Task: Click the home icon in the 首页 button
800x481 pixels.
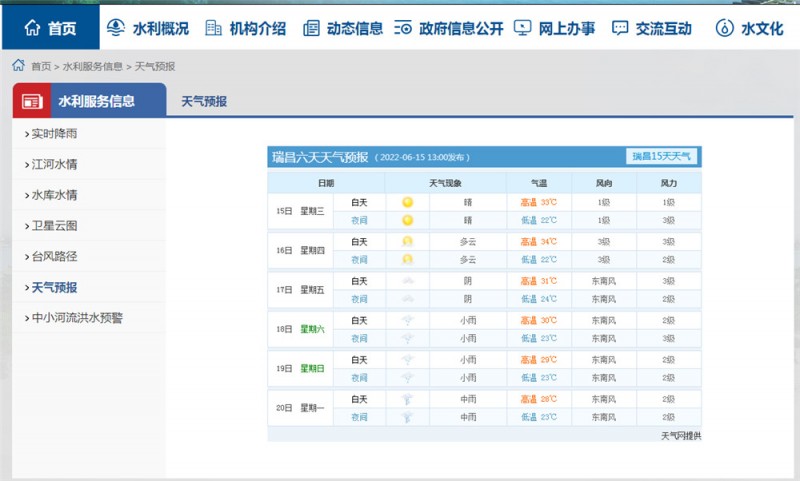Action: [32, 28]
